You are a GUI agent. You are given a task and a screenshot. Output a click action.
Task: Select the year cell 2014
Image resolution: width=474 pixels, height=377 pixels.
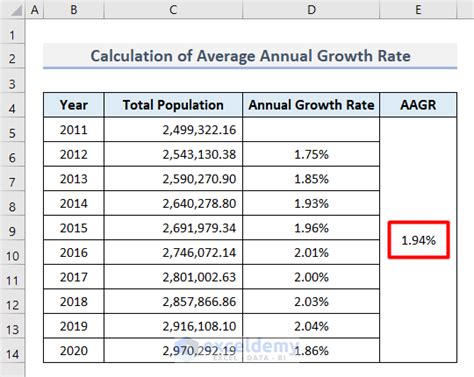(74, 203)
